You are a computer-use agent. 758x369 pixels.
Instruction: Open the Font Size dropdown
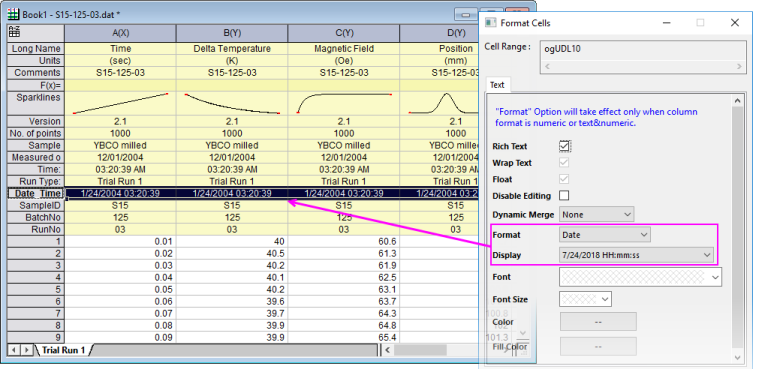pyautogui.click(x=585, y=299)
